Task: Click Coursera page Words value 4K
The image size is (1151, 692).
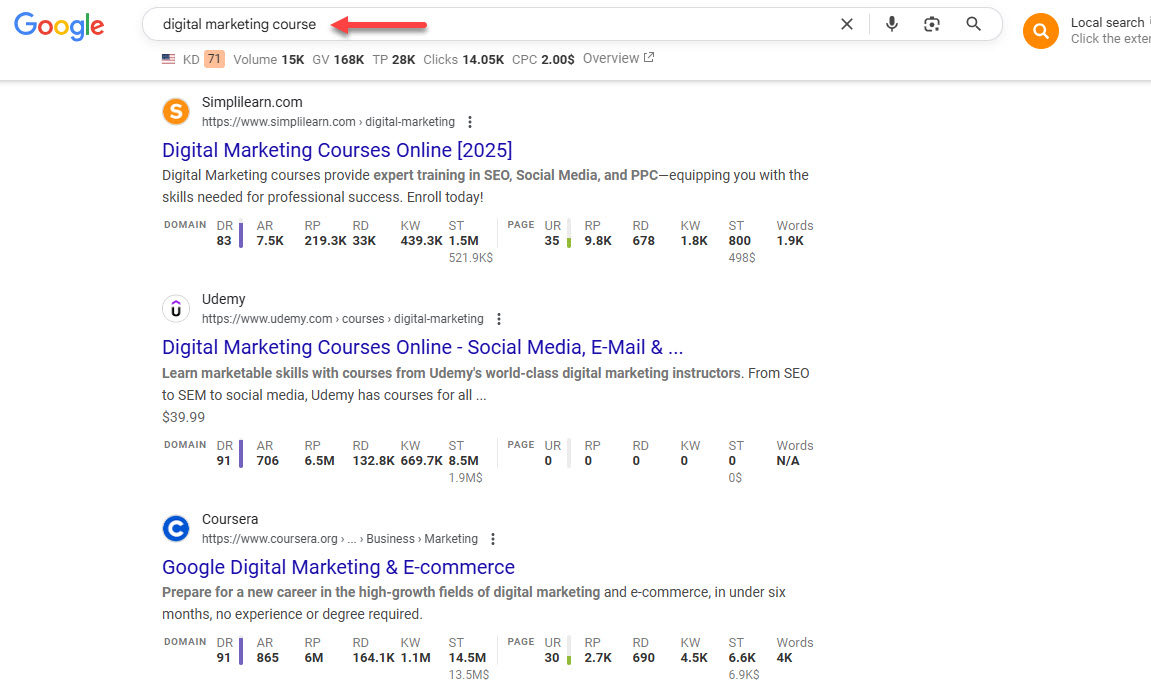Action: pyautogui.click(x=784, y=658)
